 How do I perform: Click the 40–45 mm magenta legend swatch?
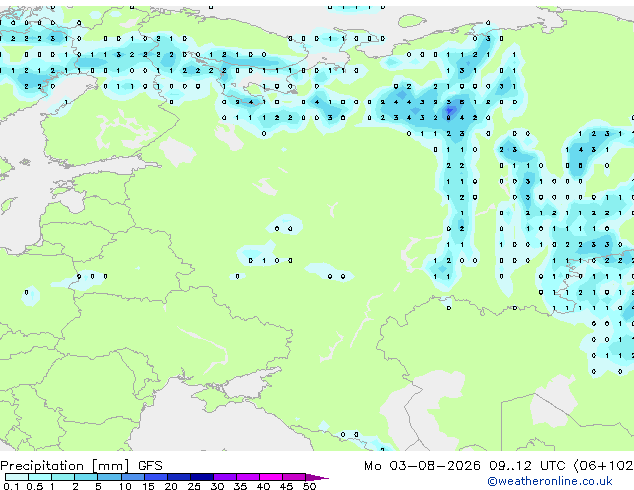(x=271, y=477)
